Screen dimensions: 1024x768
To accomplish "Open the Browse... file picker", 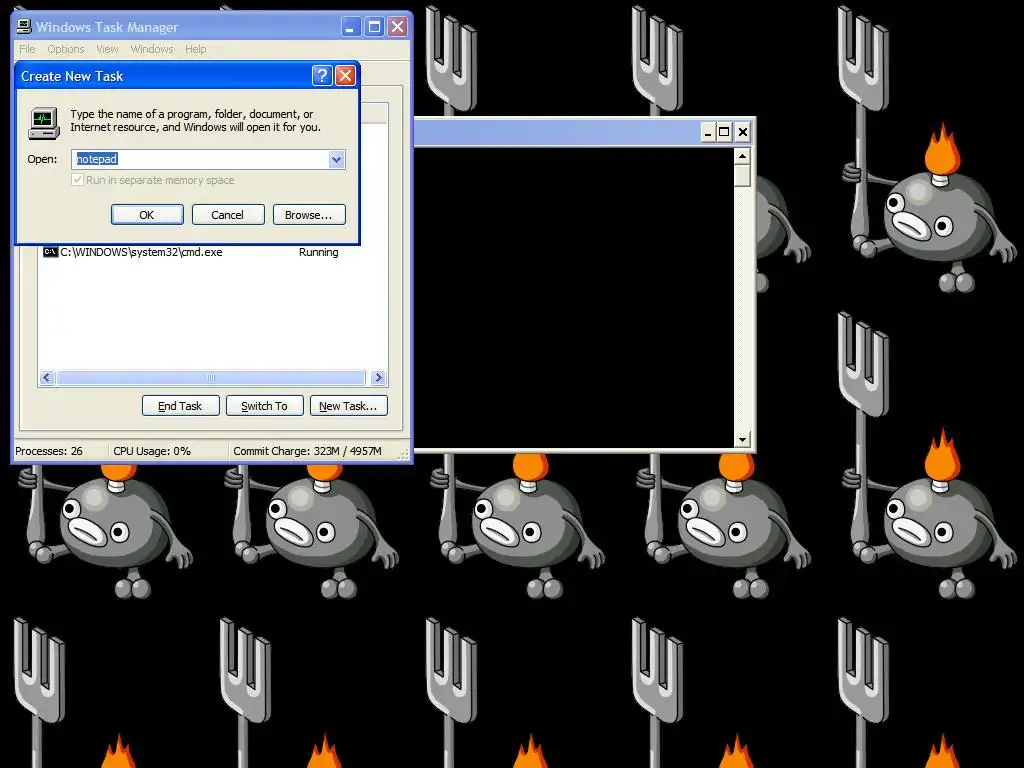I will tap(308, 215).
